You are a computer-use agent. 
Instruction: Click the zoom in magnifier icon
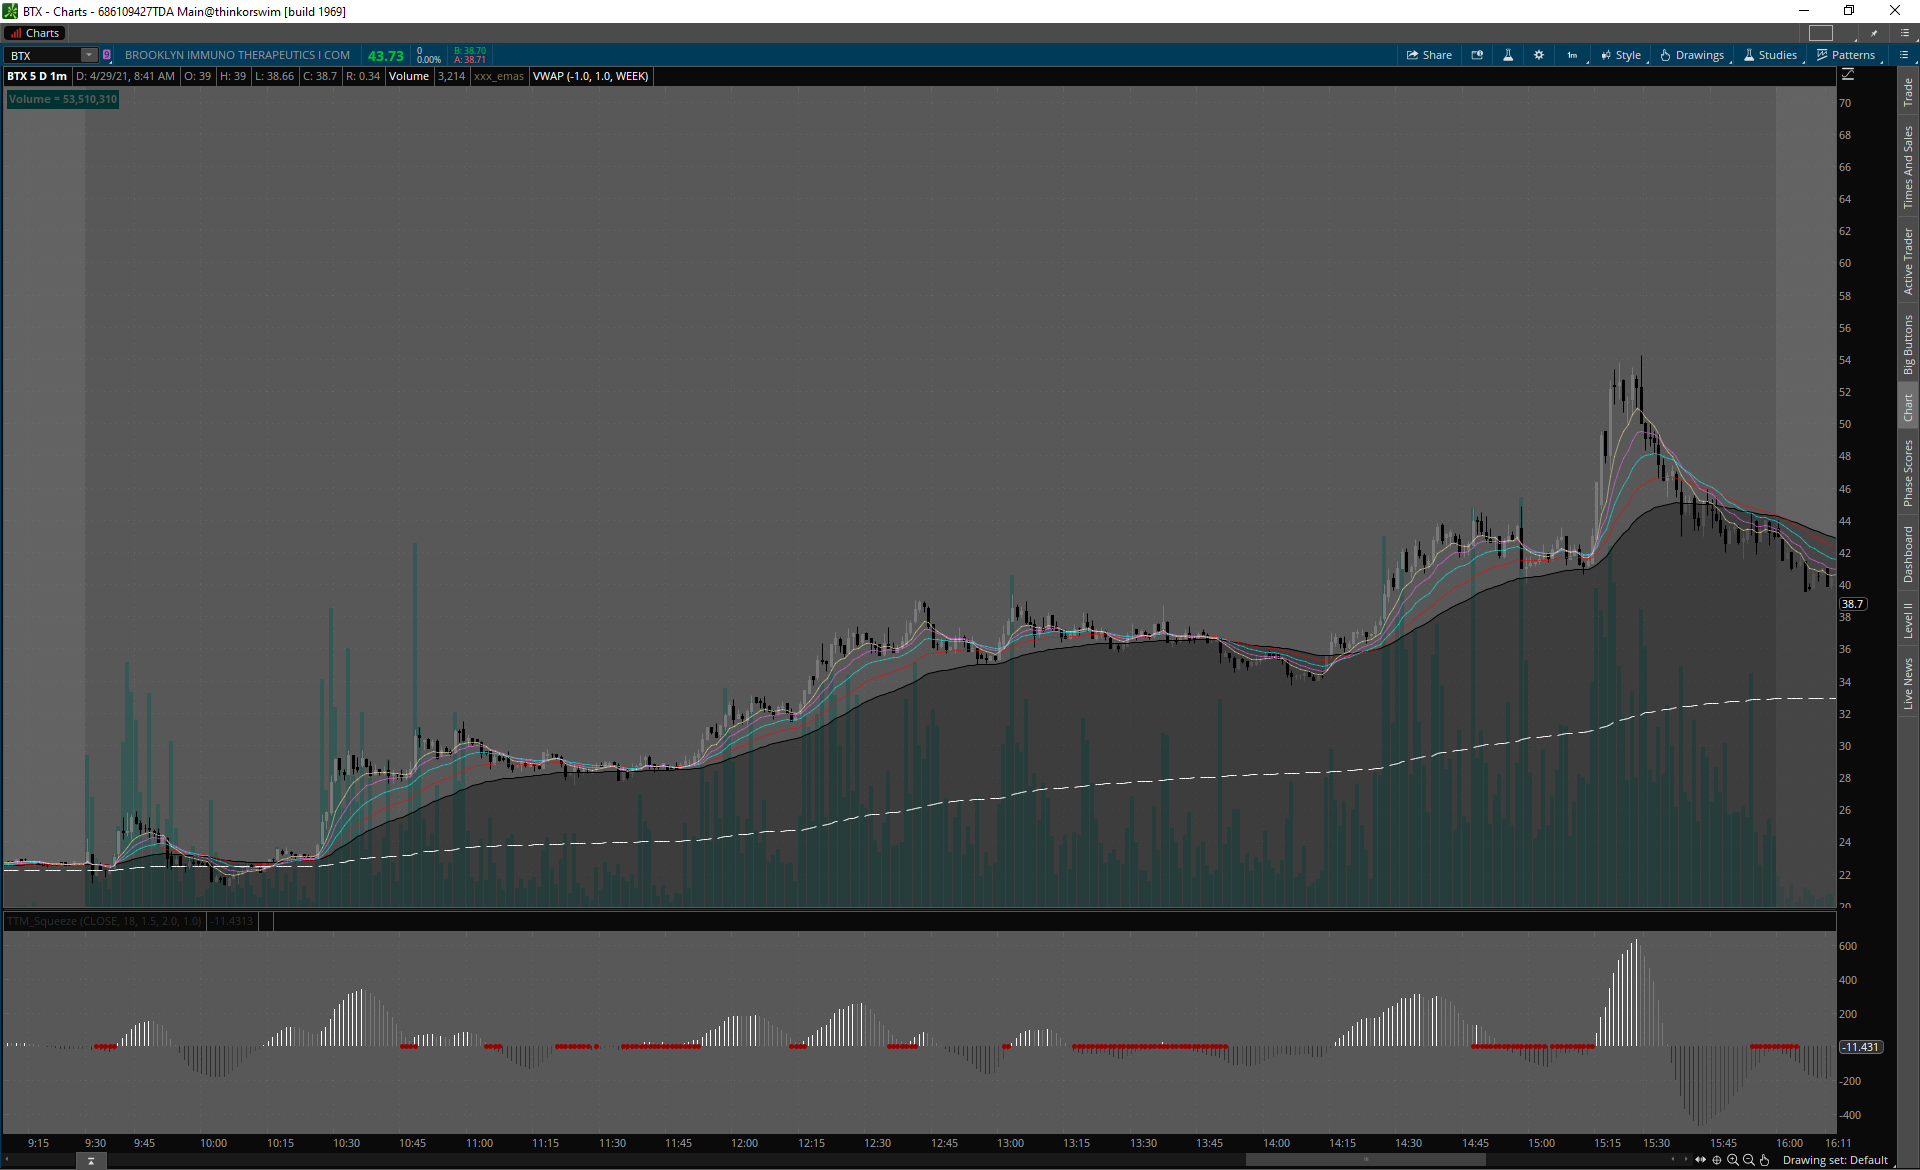1733,1160
